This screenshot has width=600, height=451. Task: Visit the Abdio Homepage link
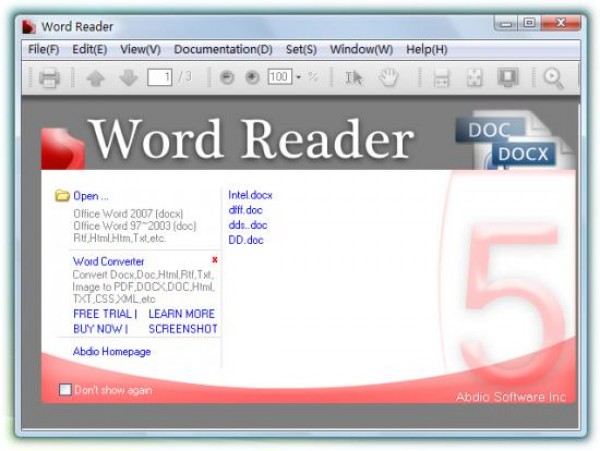[112, 352]
